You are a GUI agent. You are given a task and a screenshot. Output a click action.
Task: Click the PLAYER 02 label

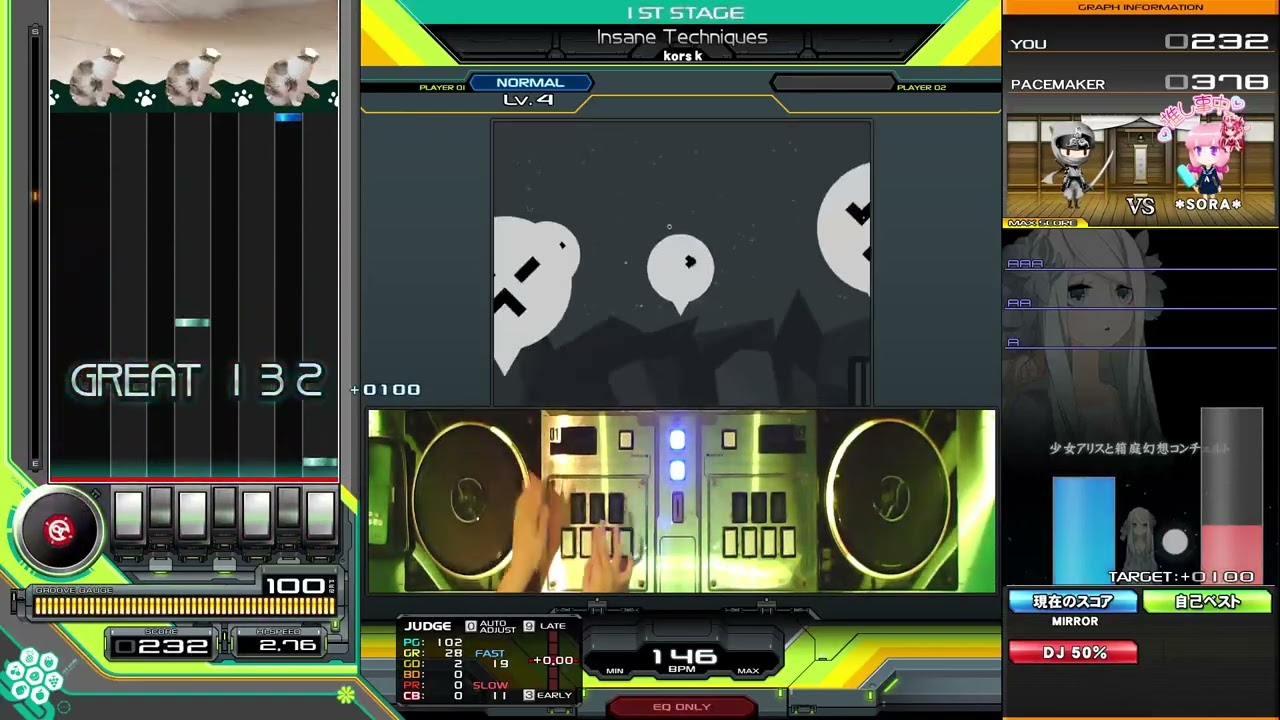[921, 88]
